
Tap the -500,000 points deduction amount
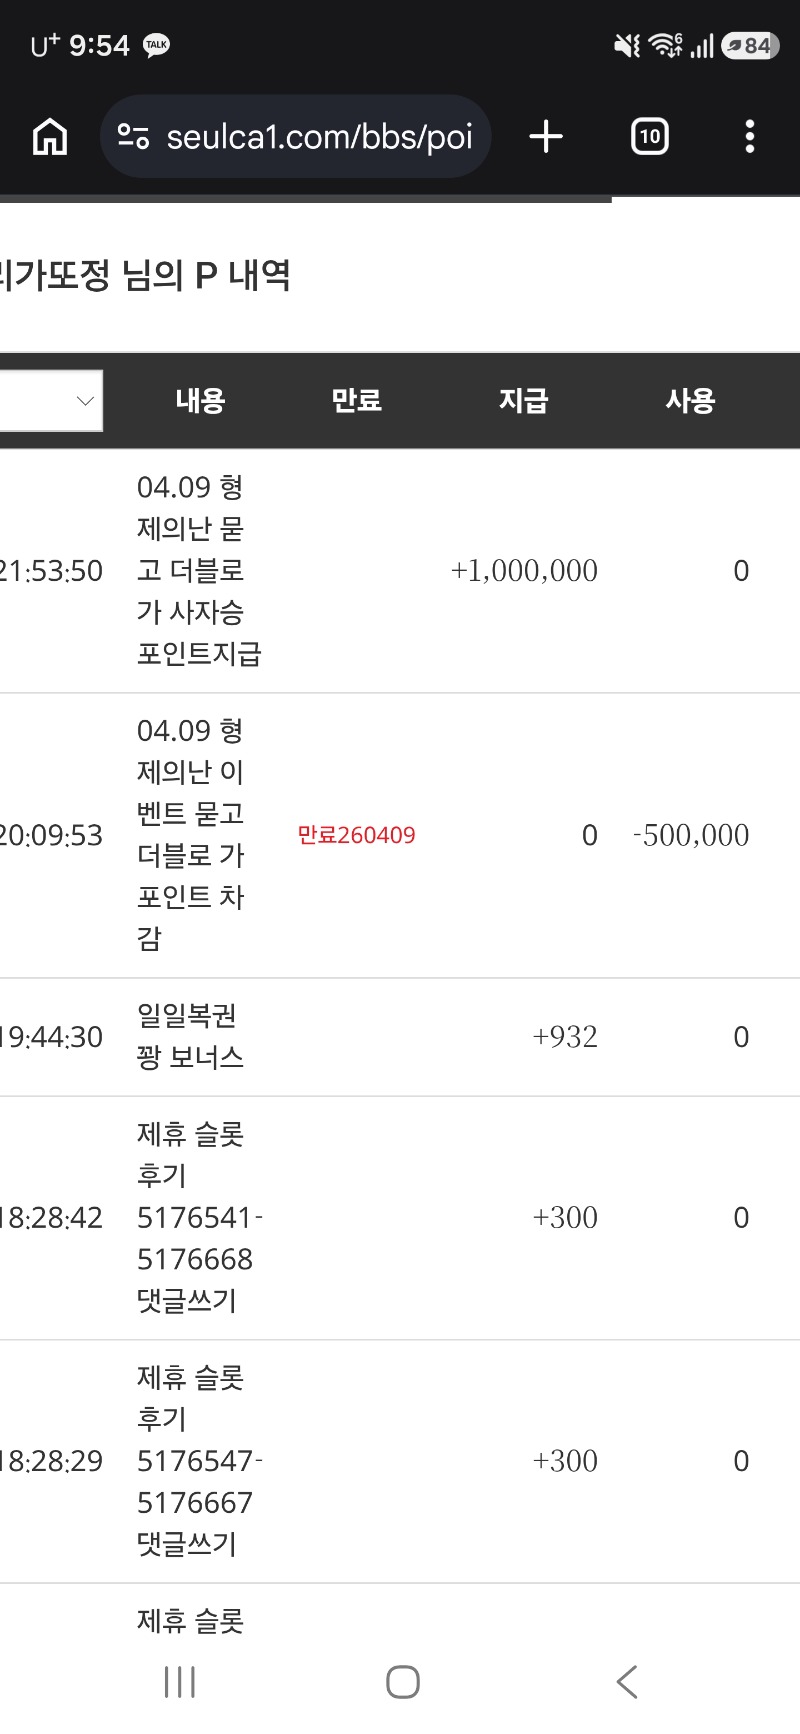[691, 835]
